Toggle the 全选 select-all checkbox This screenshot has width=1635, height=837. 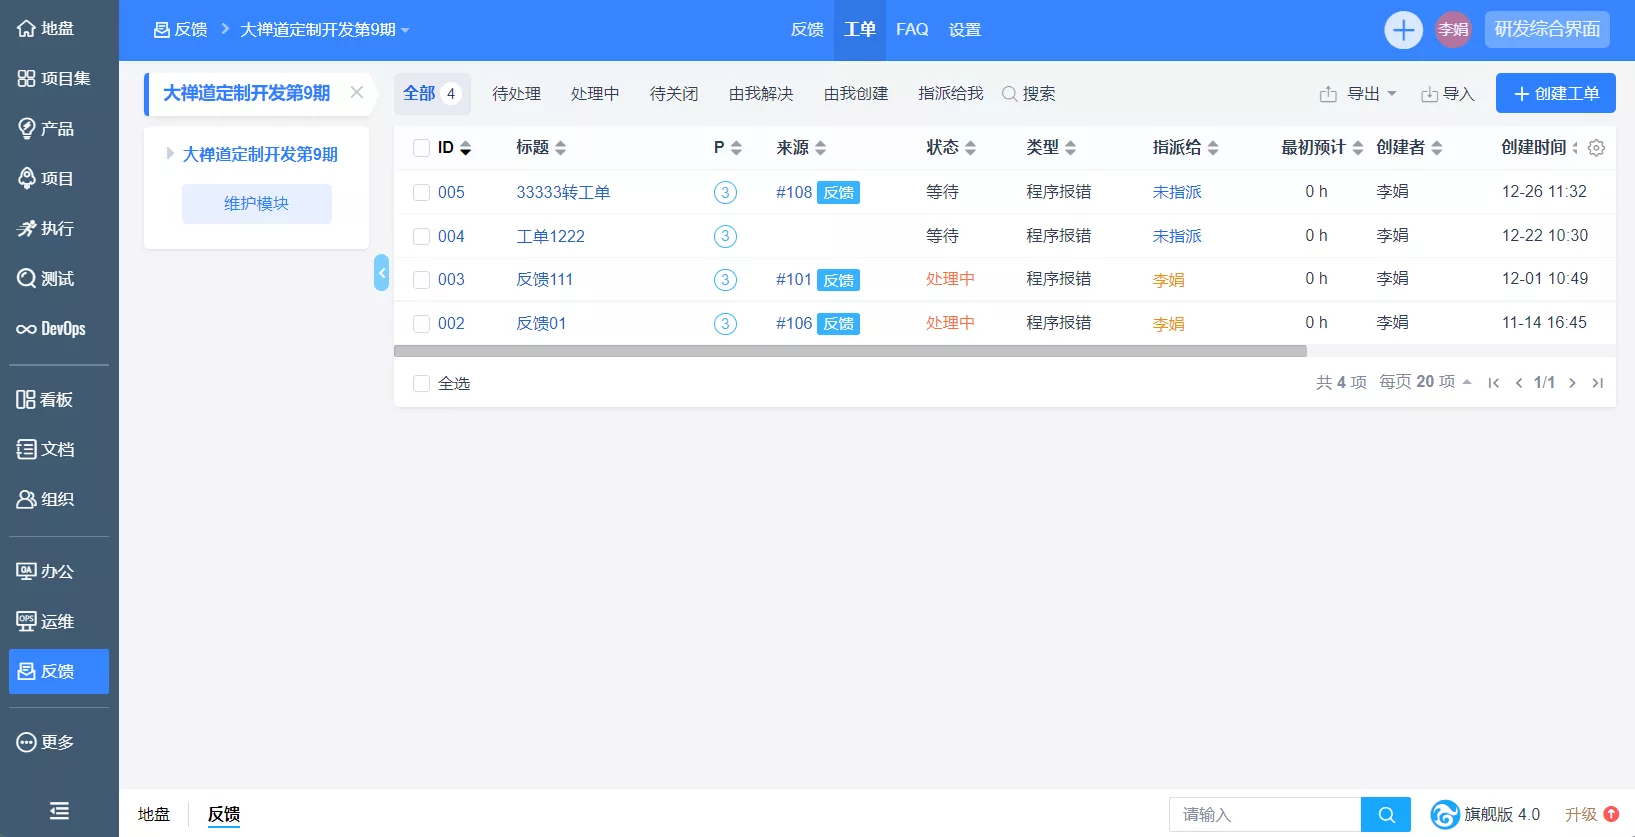[421, 383]
